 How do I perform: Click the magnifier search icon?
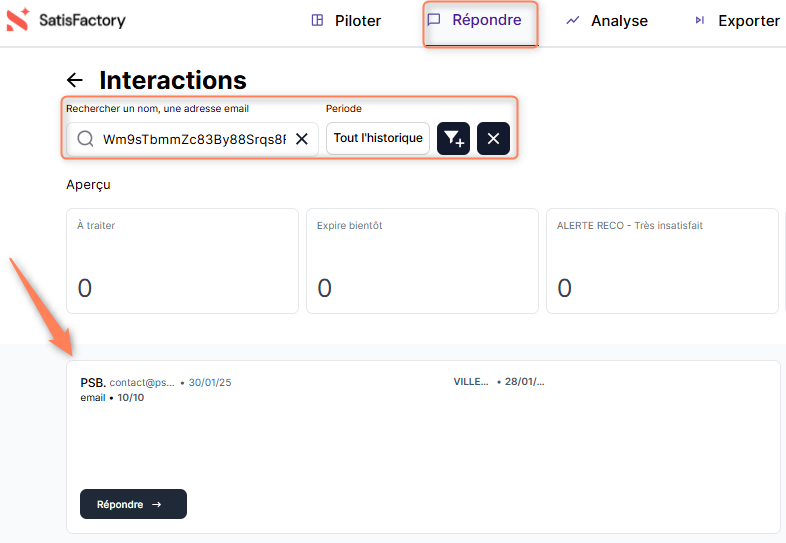click(x=86, y=139)
